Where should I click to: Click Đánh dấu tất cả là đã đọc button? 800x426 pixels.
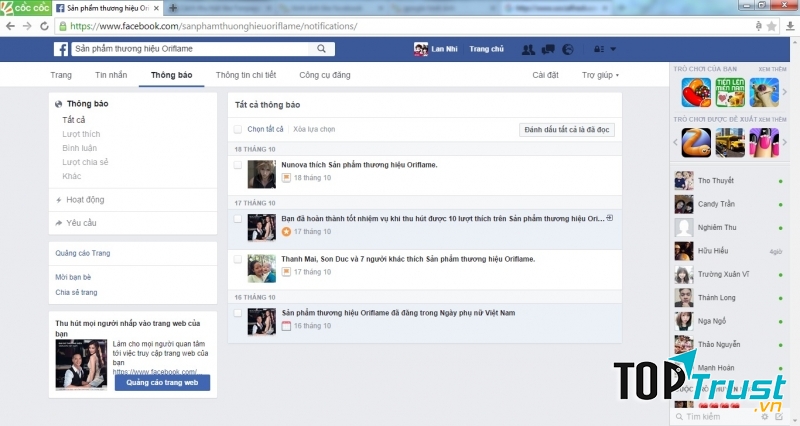pos(567,130)
